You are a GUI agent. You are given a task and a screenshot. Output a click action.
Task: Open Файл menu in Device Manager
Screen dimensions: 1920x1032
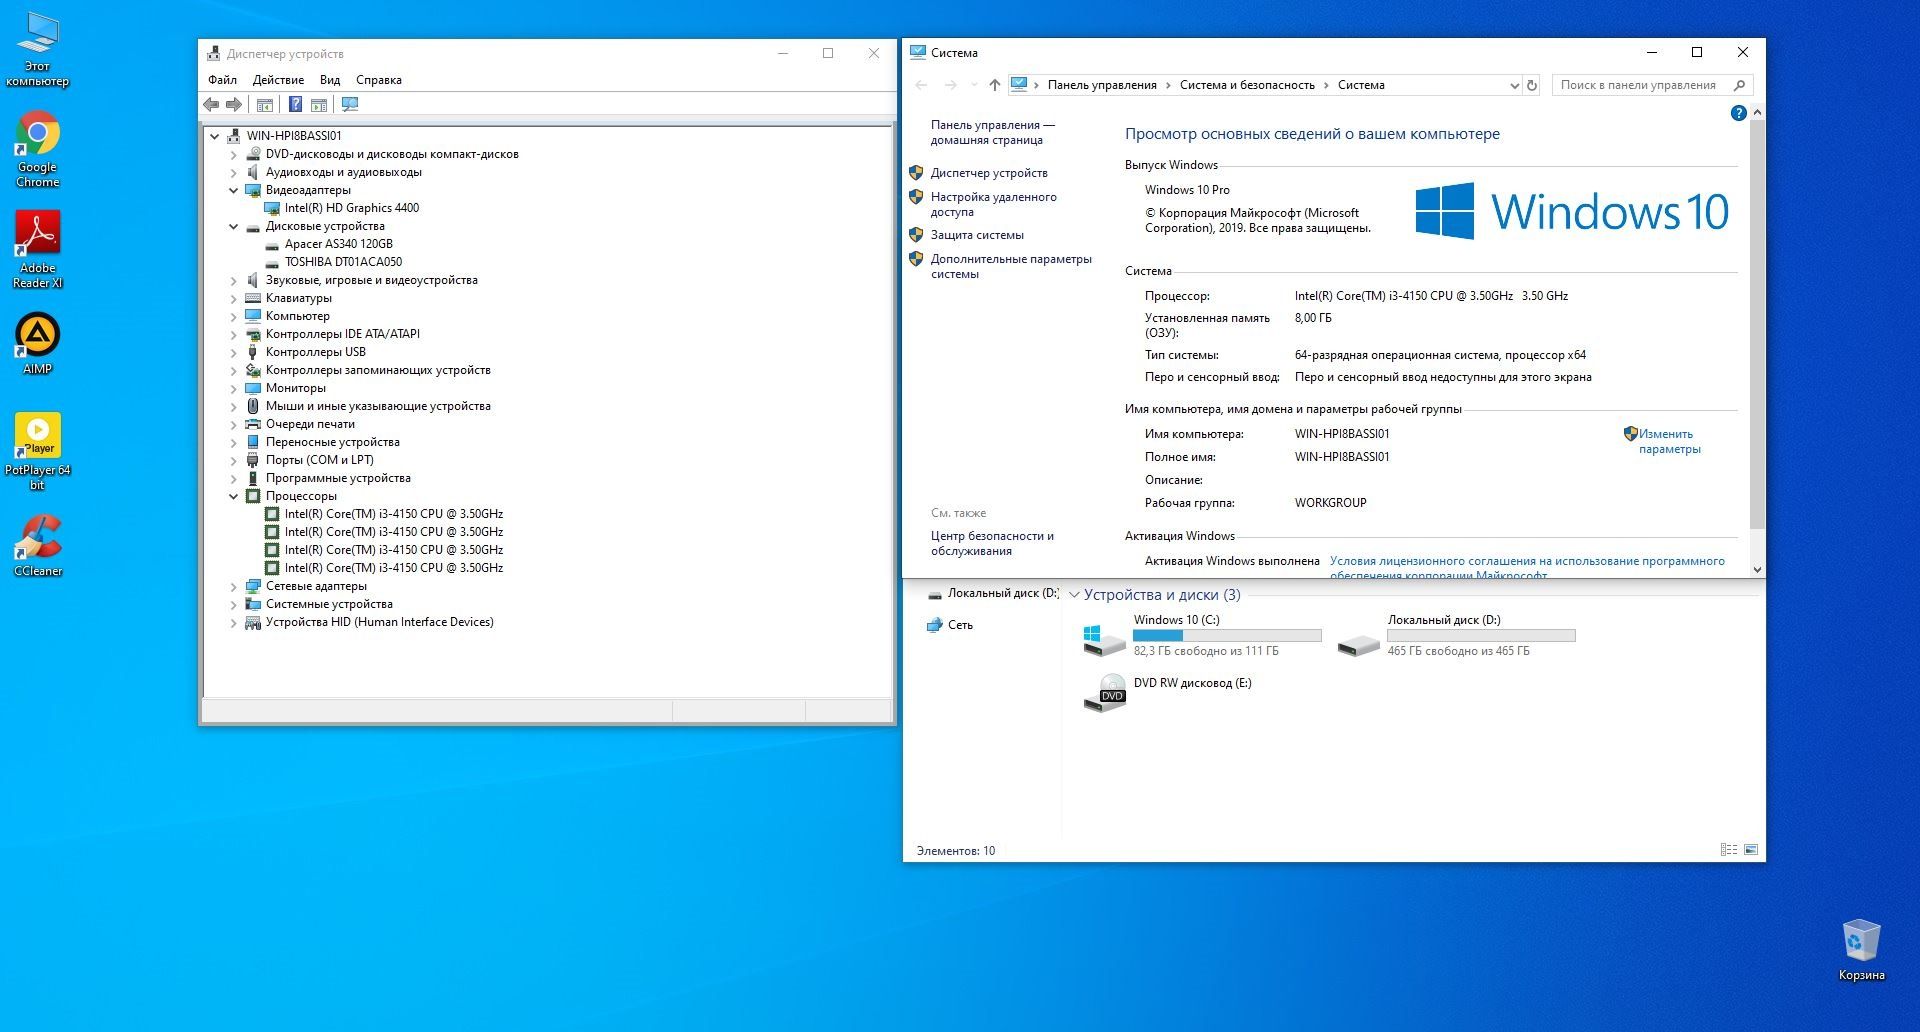222,80
